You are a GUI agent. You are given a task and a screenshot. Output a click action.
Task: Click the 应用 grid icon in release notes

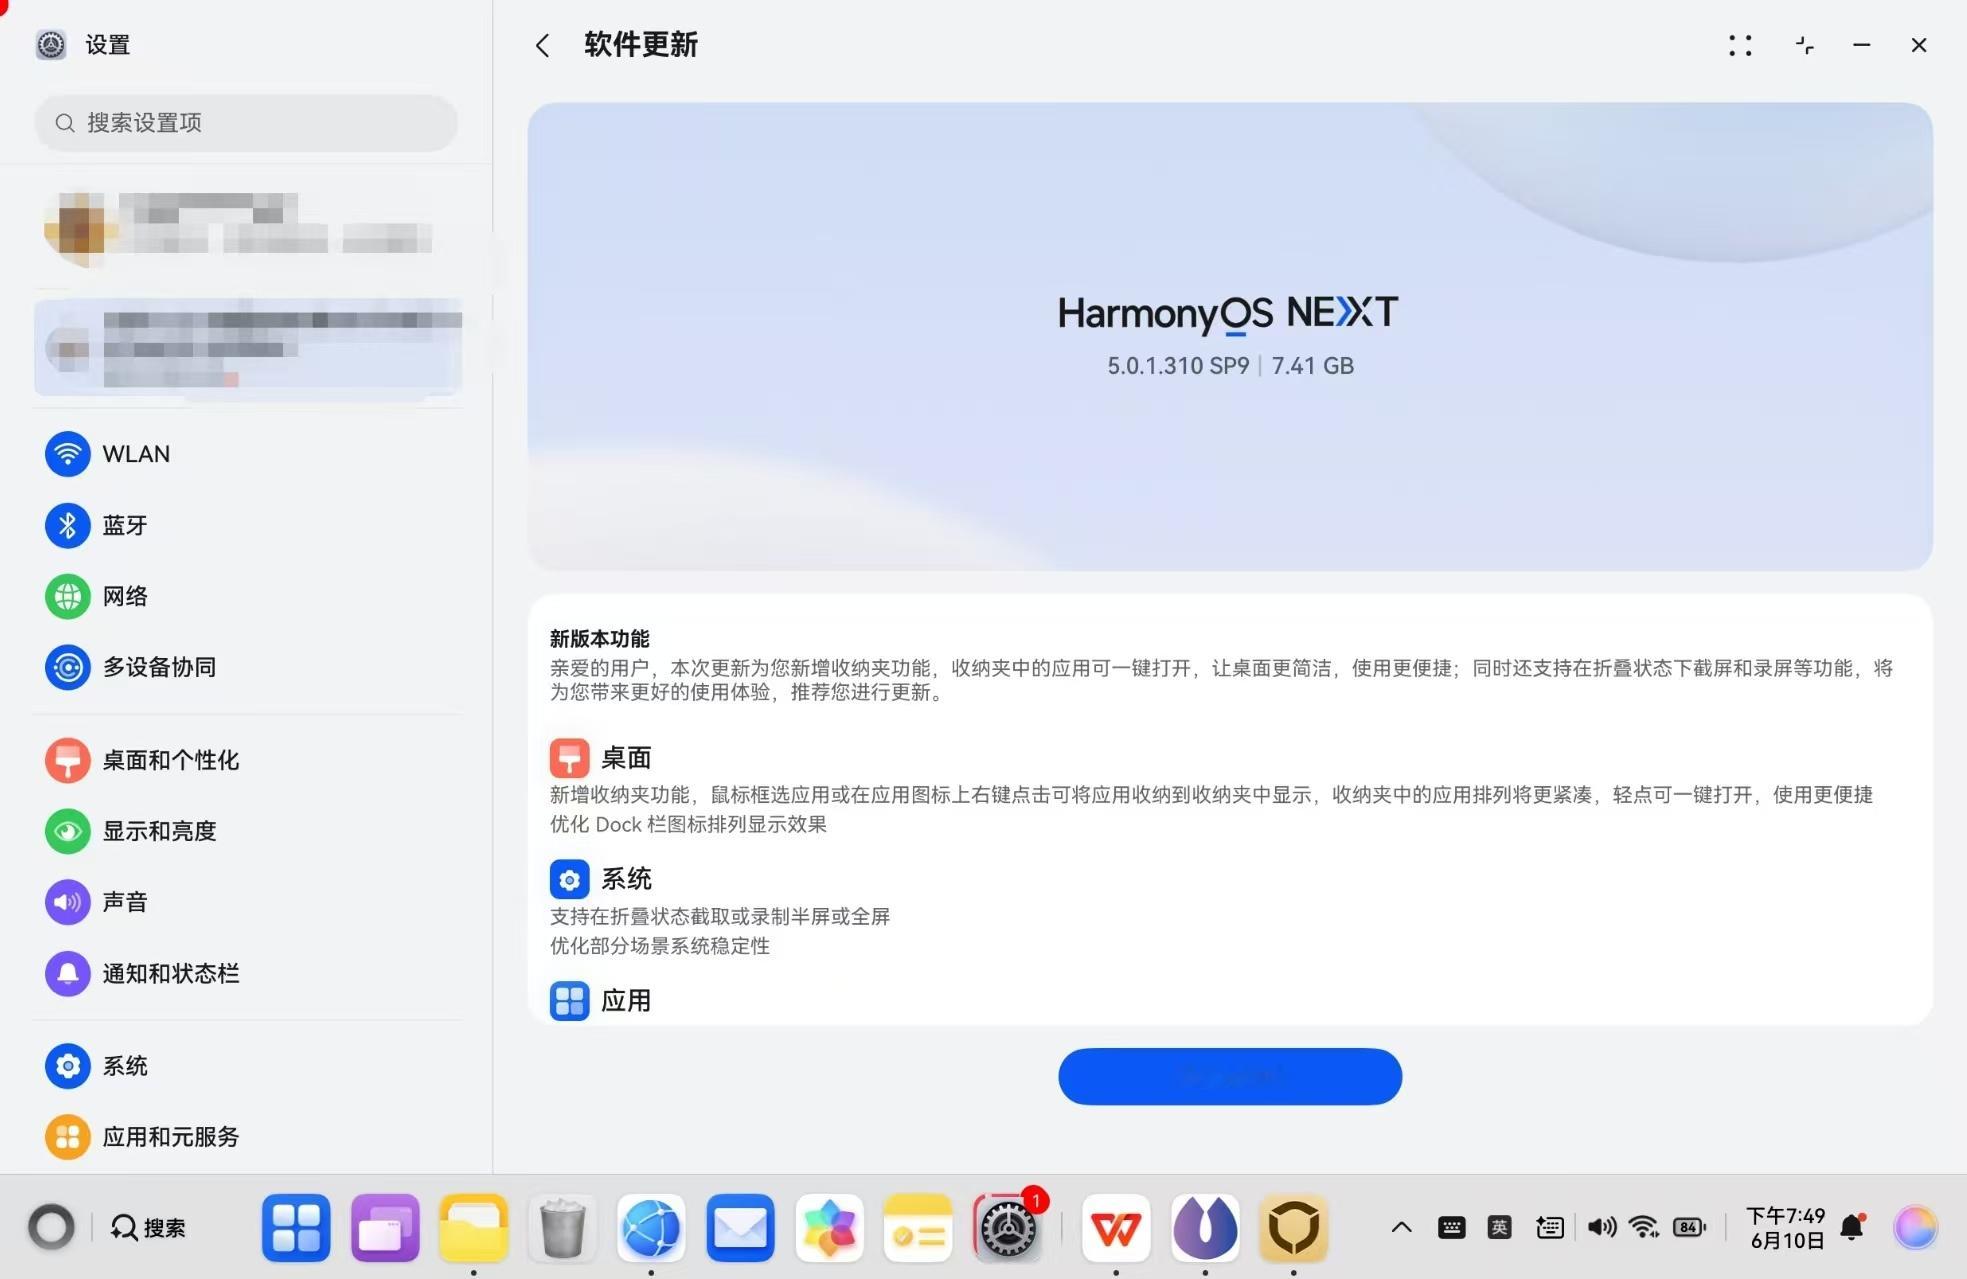click(569, 1000)
